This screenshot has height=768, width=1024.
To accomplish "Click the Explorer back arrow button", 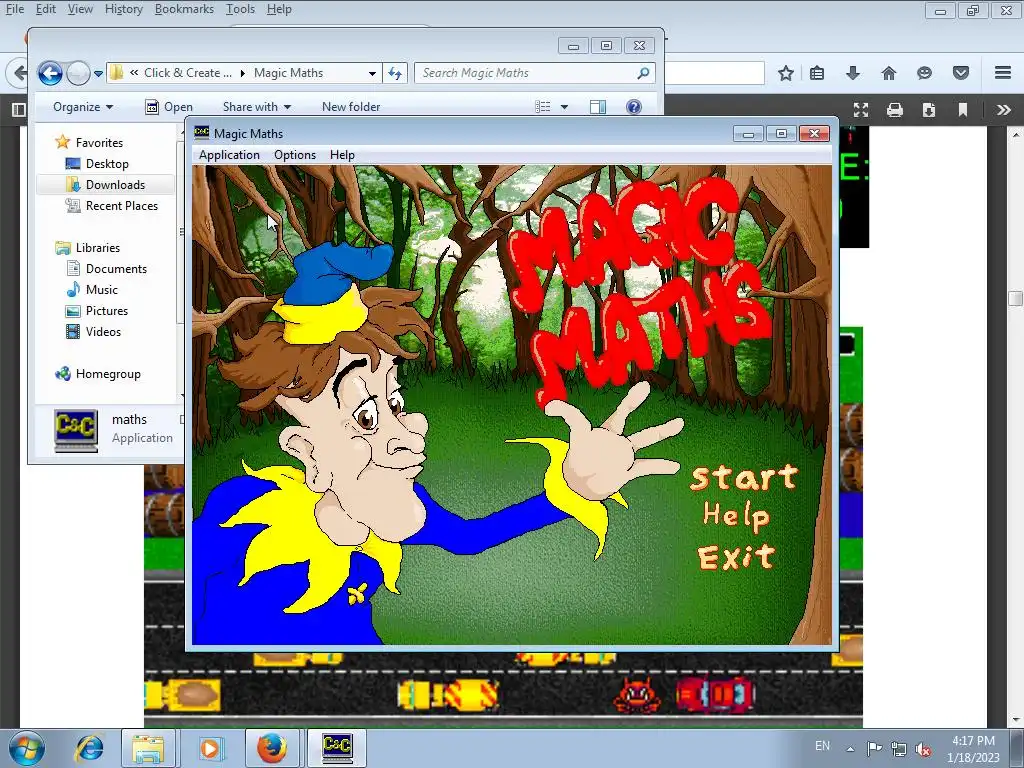I will 50,73.
